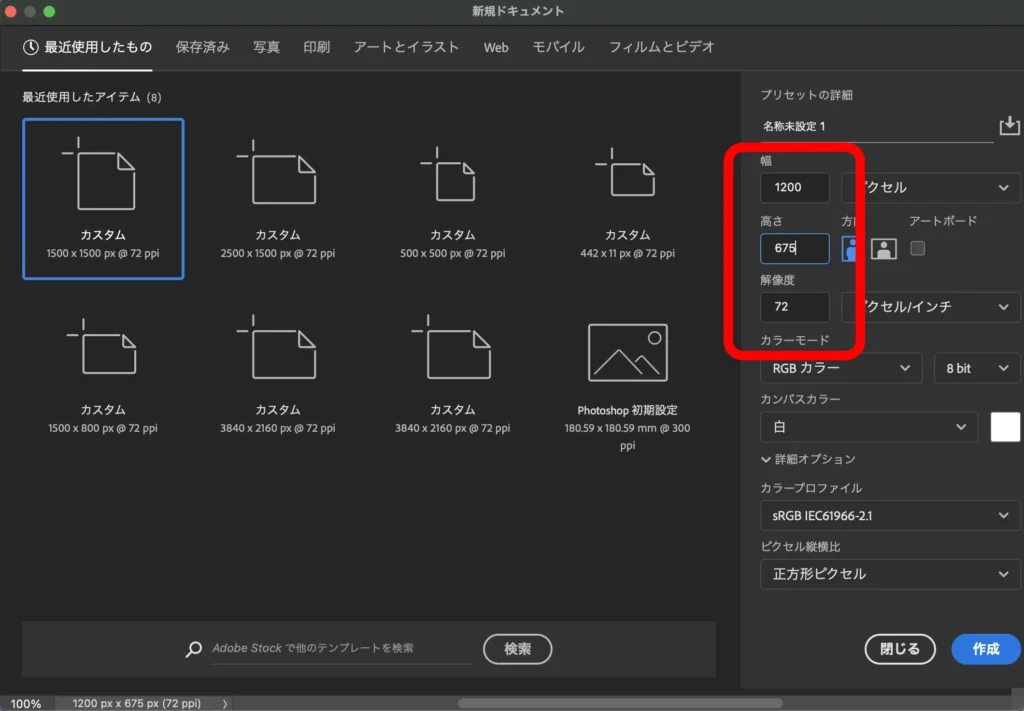Click the 作成 button
Screen dimensions: 1024x711
click(985, 649)
